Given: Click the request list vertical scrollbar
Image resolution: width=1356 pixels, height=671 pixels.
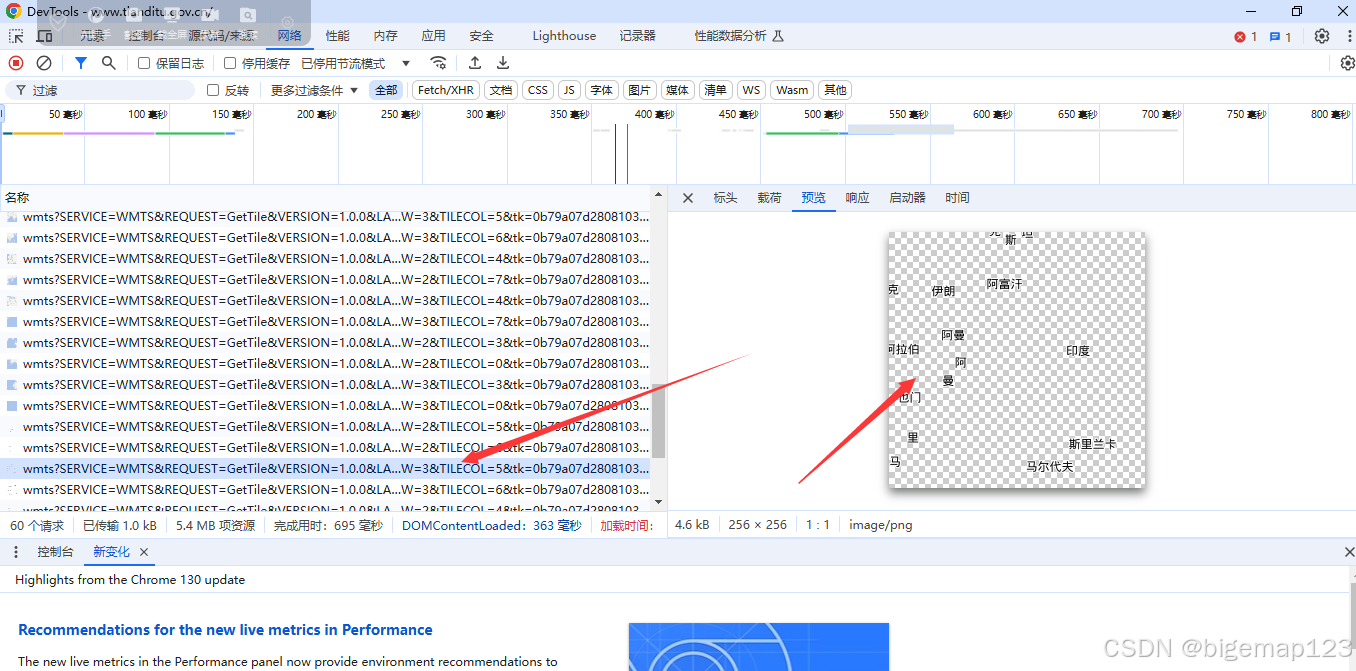Looking at the screenshot, I should point(659,422).
